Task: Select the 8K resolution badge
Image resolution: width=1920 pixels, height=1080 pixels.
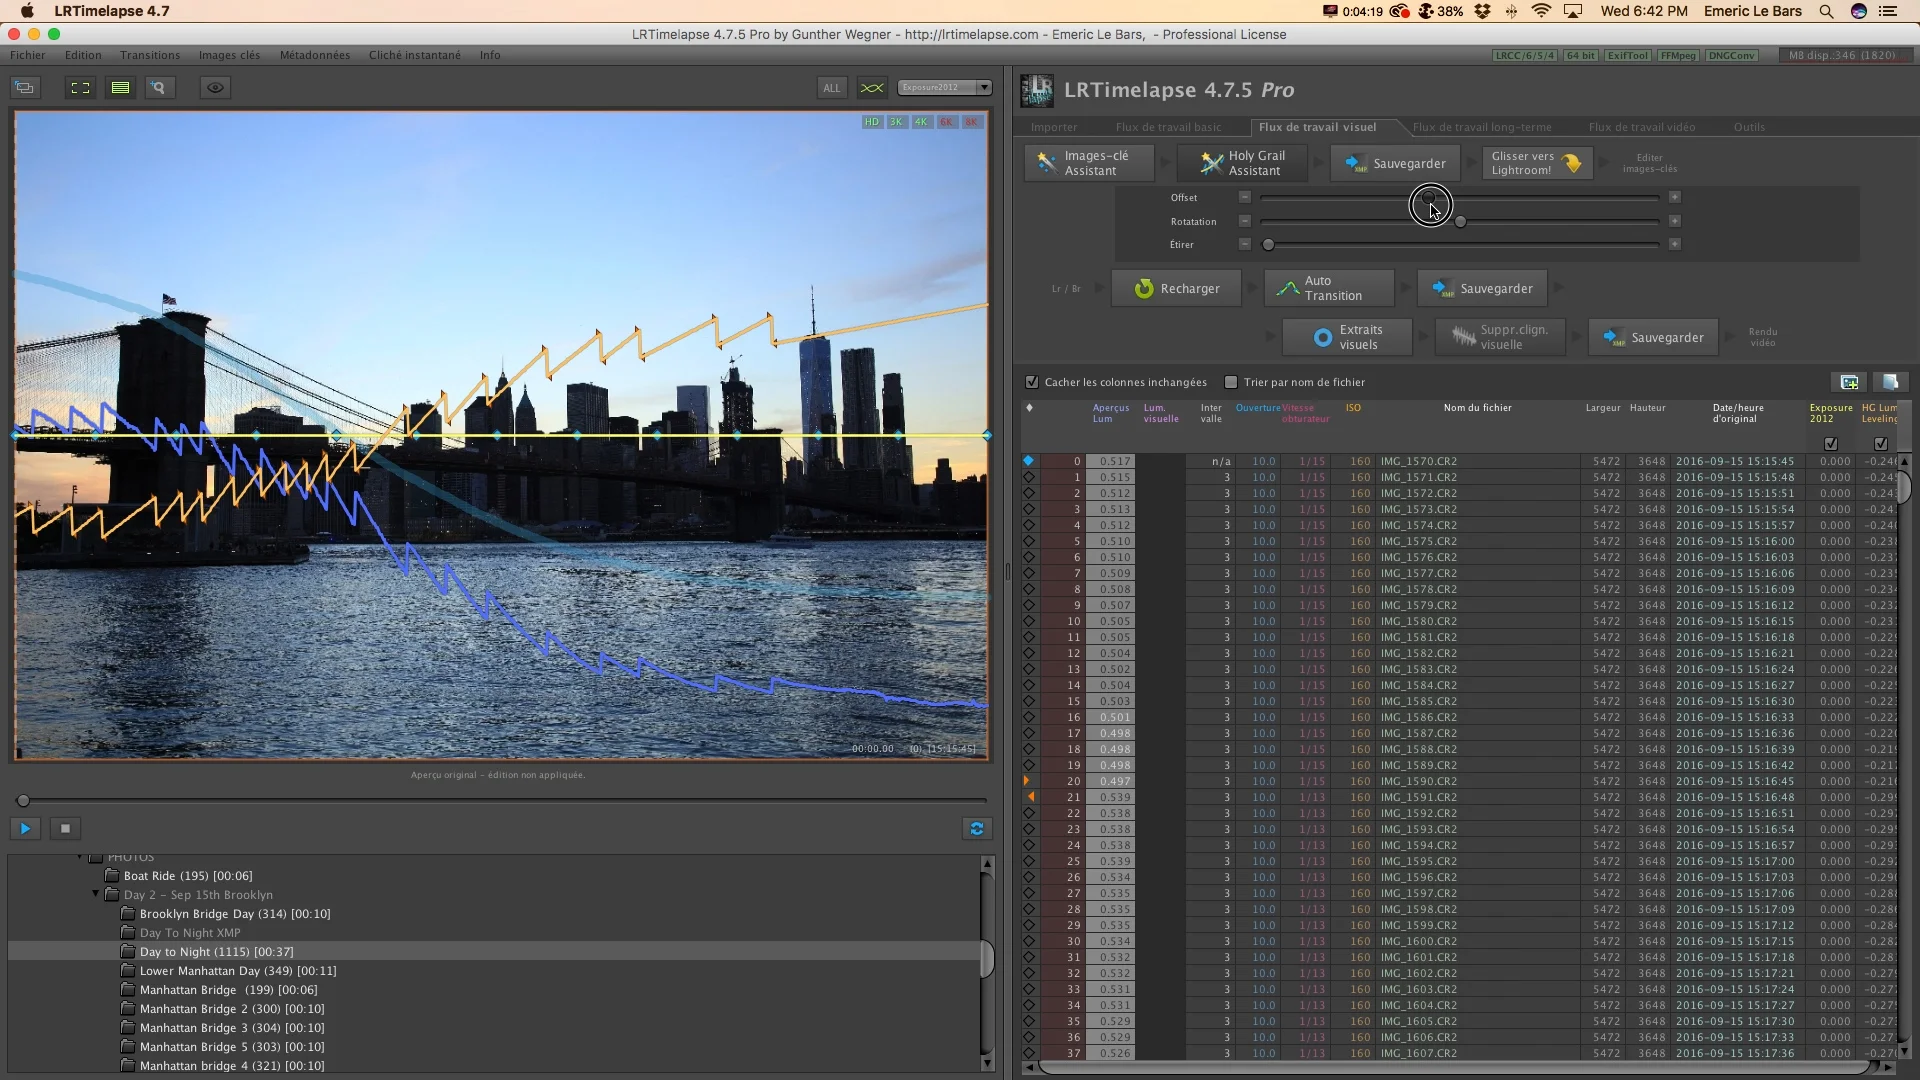Action: coord(971,122)
